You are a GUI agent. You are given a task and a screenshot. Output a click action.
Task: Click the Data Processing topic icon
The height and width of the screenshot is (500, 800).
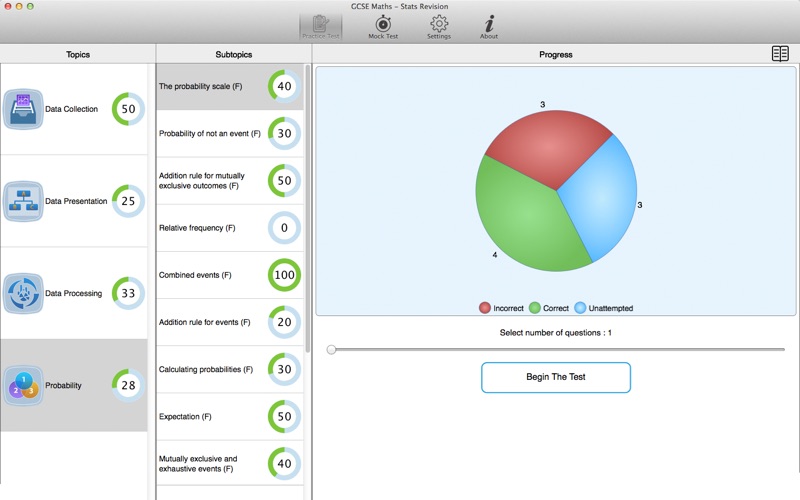tap(23, 293)
